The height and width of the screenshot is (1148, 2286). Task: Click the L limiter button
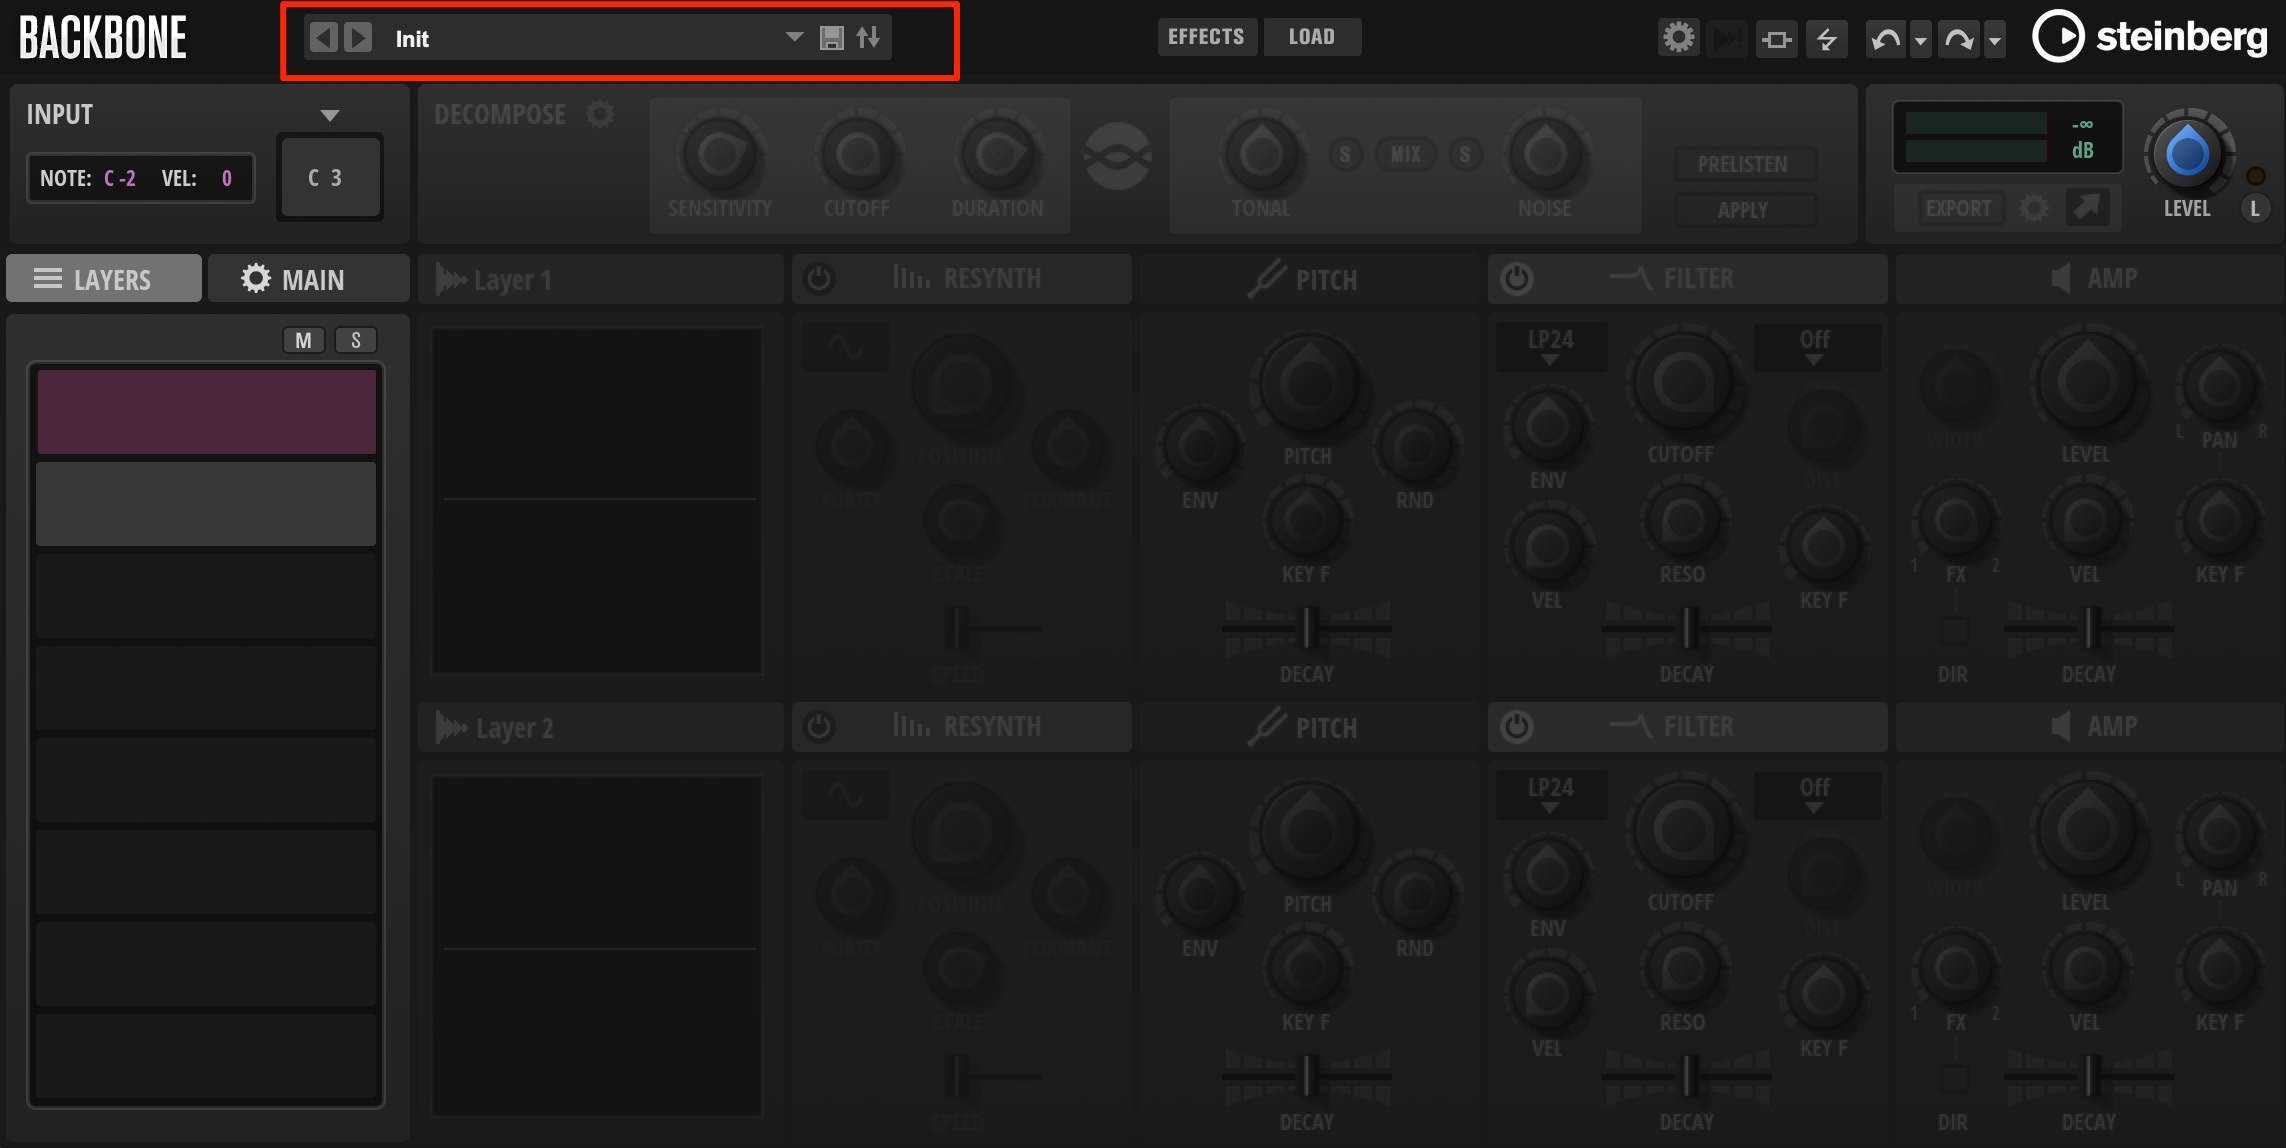tap(2254, 208)
